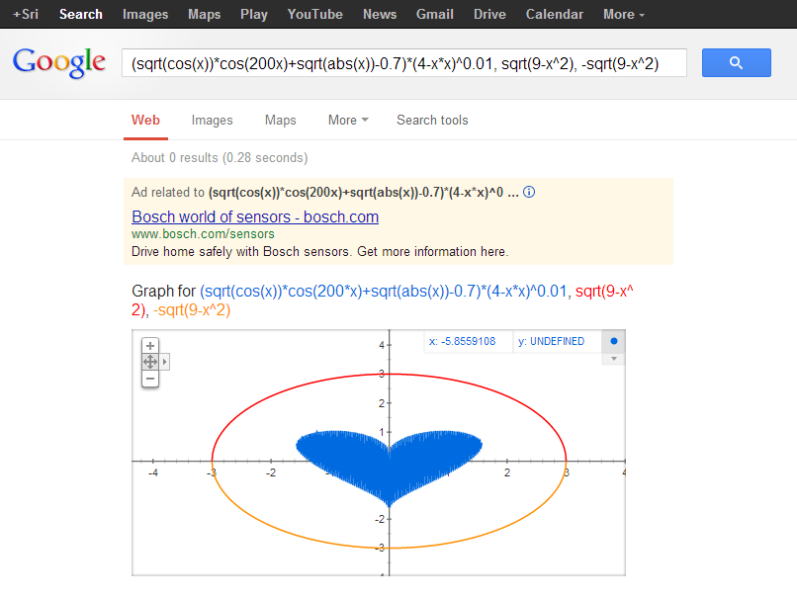Image resolution: width=797 pixels, height=598 pixels.
Task: Open the Bosch world of sensors link
Action: (255, 217)
